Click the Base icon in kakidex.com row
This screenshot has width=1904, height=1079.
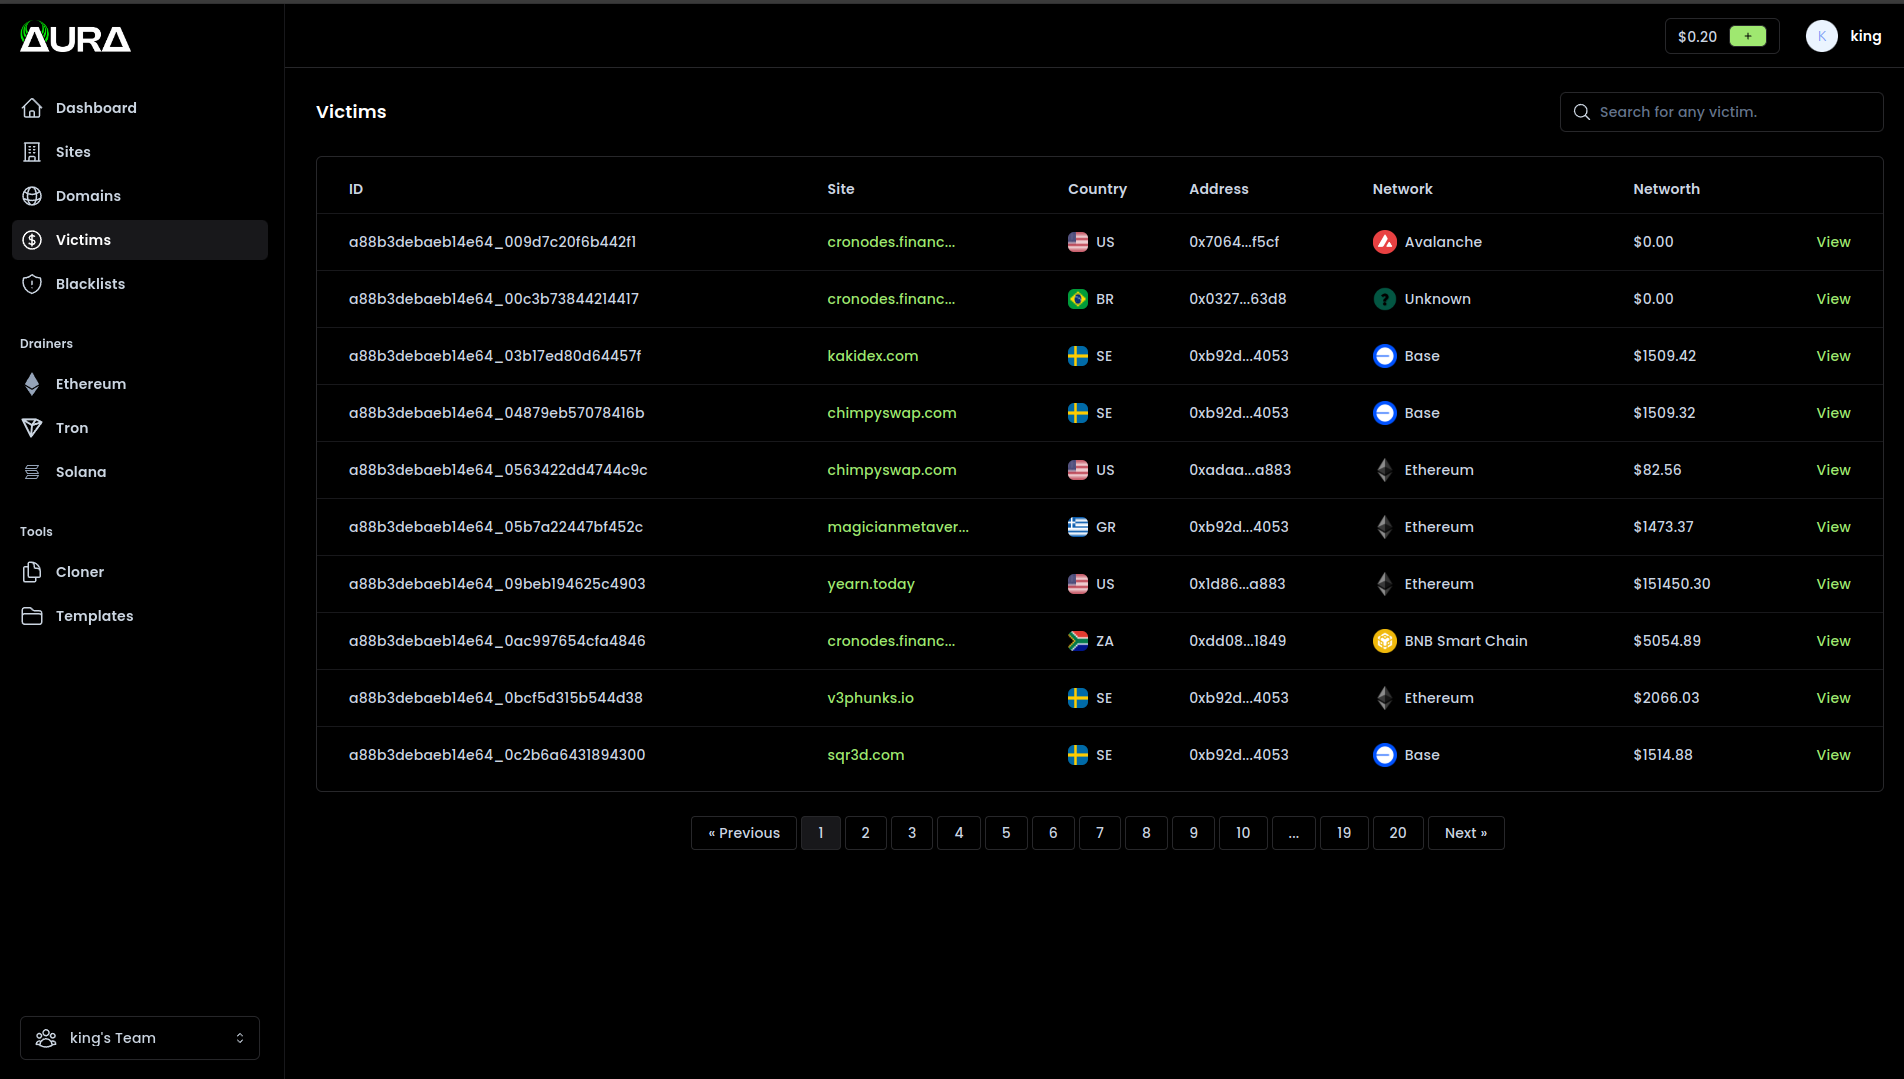tap(1384, 356)
